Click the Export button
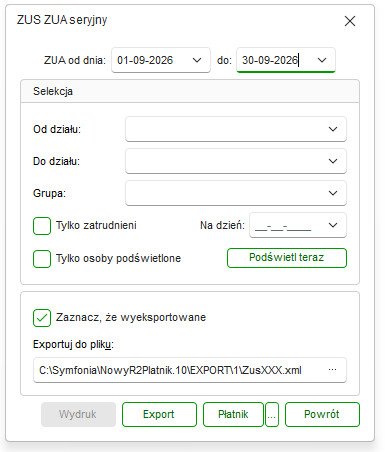This screenshot has width=385, height=452. pyautogui.click(x=159, y=414)
